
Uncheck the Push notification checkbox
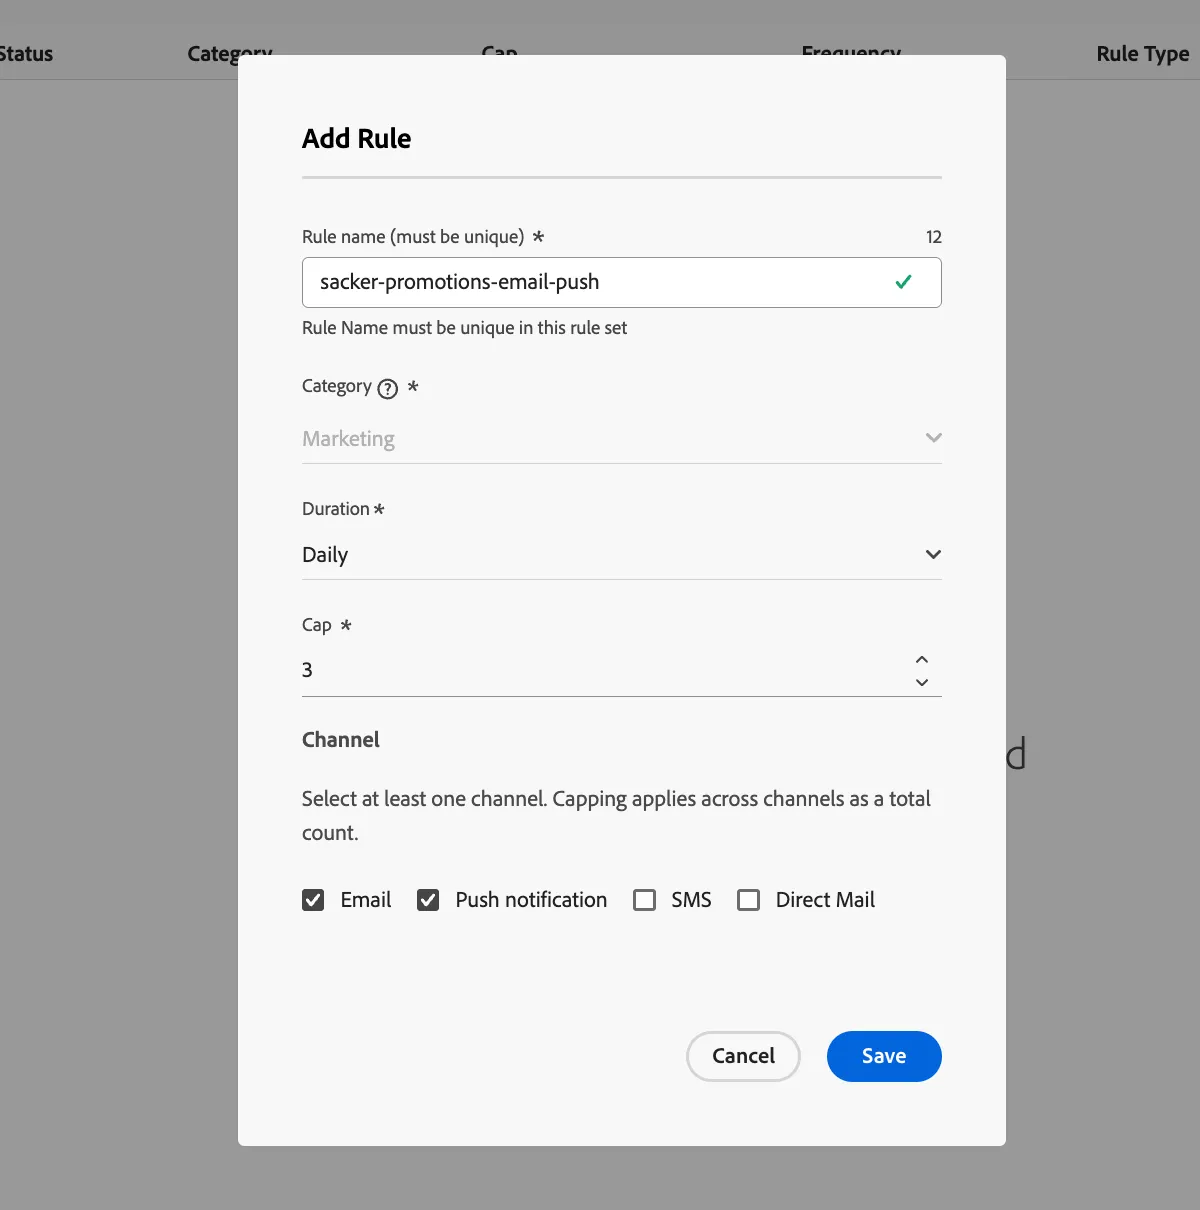pos(428,900)
